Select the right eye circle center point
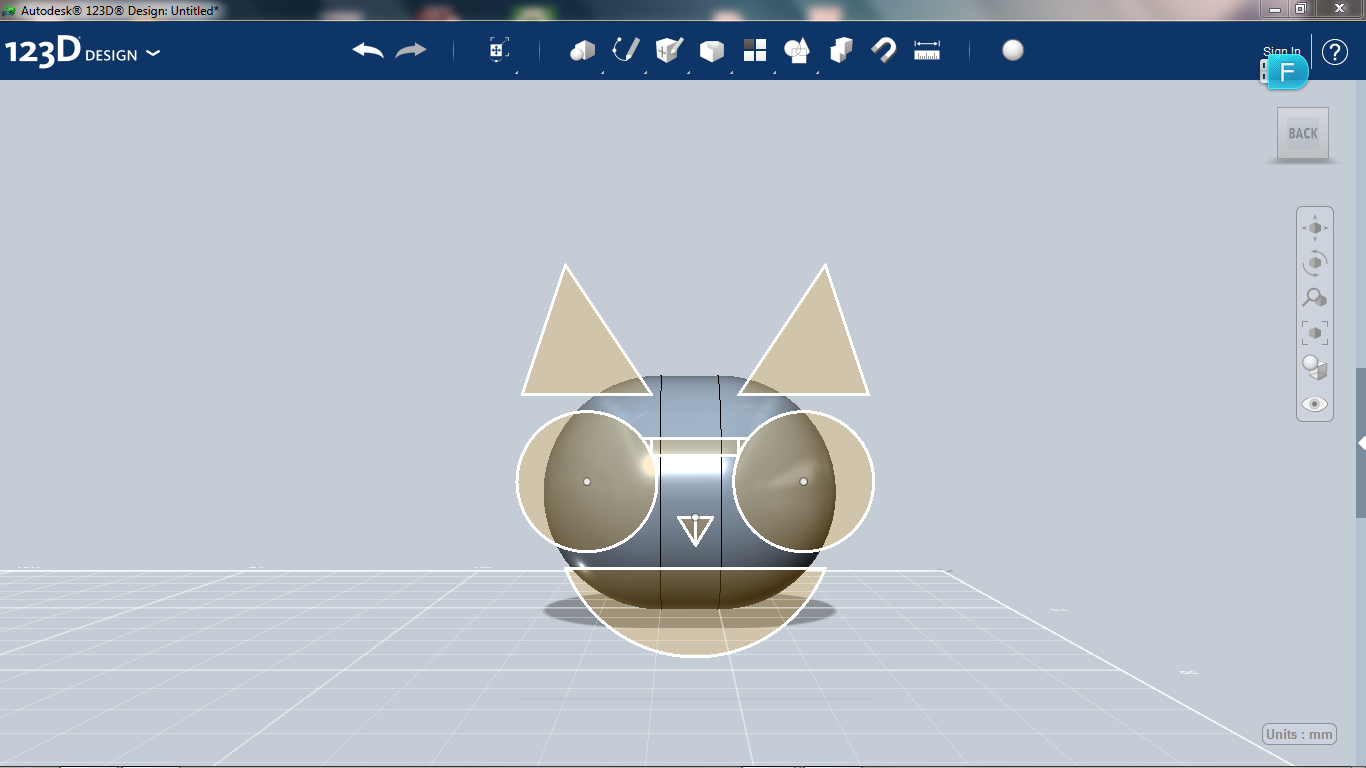 click(x=804, y=482)
